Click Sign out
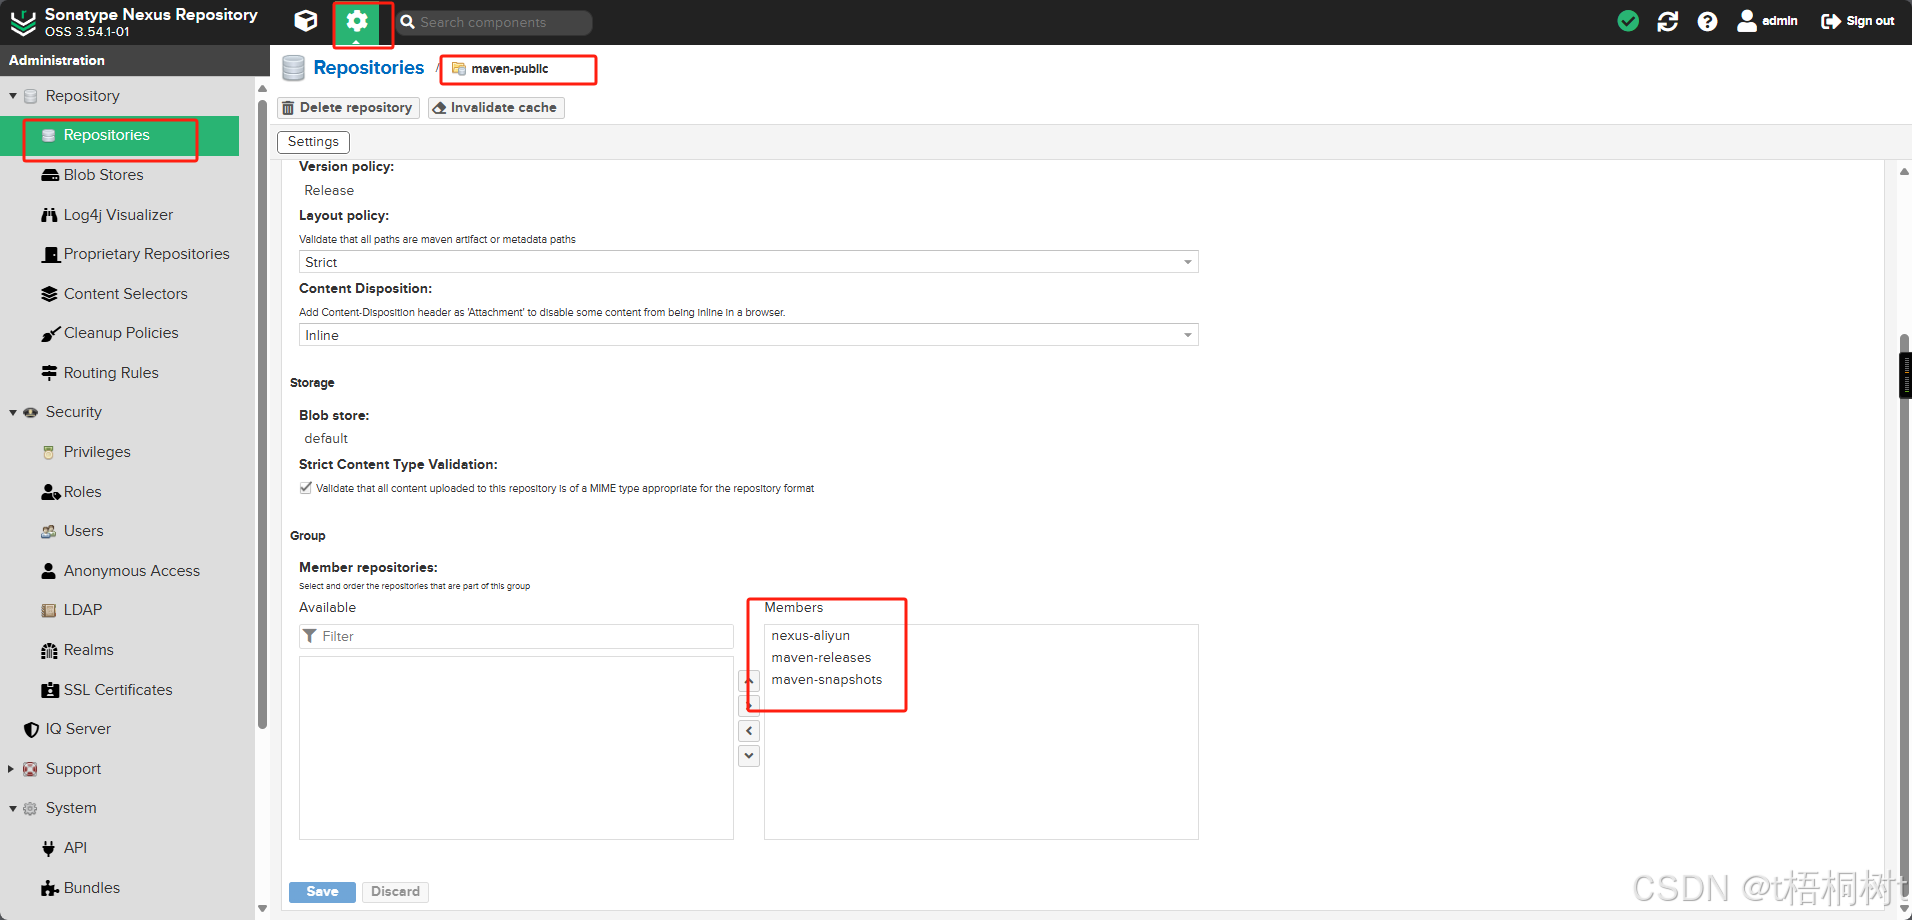1912x920 pixels. [1857, 21]
